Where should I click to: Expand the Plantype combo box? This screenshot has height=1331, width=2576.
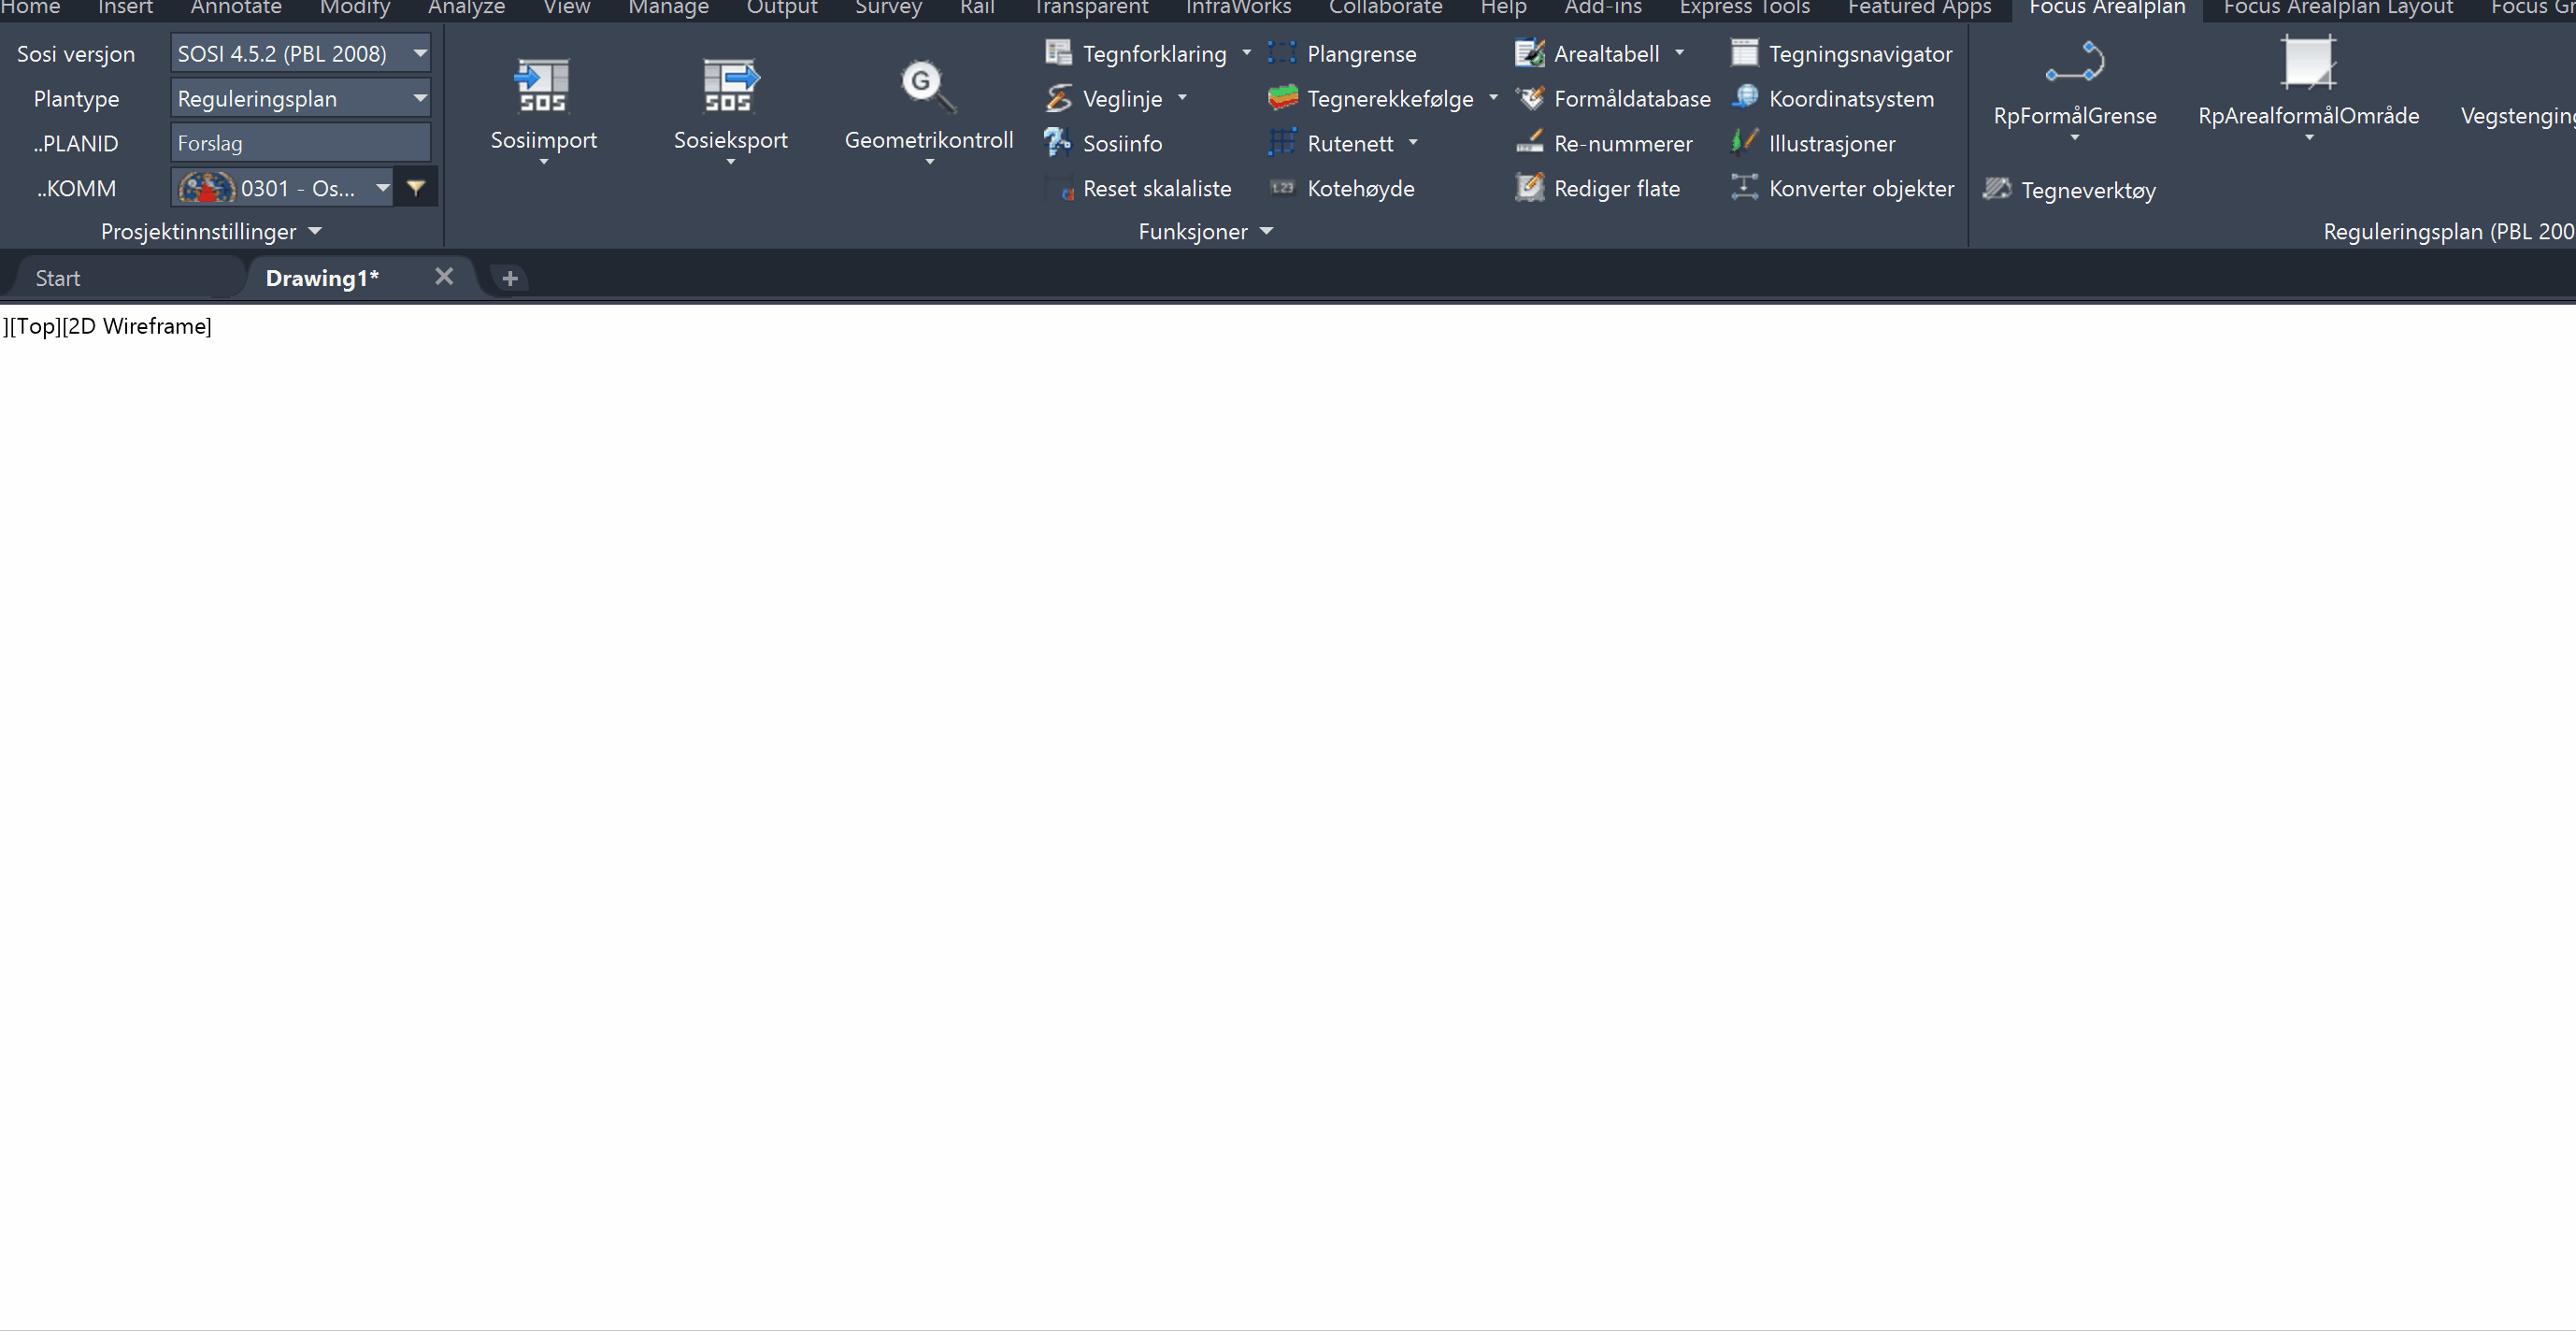(420, 98)
